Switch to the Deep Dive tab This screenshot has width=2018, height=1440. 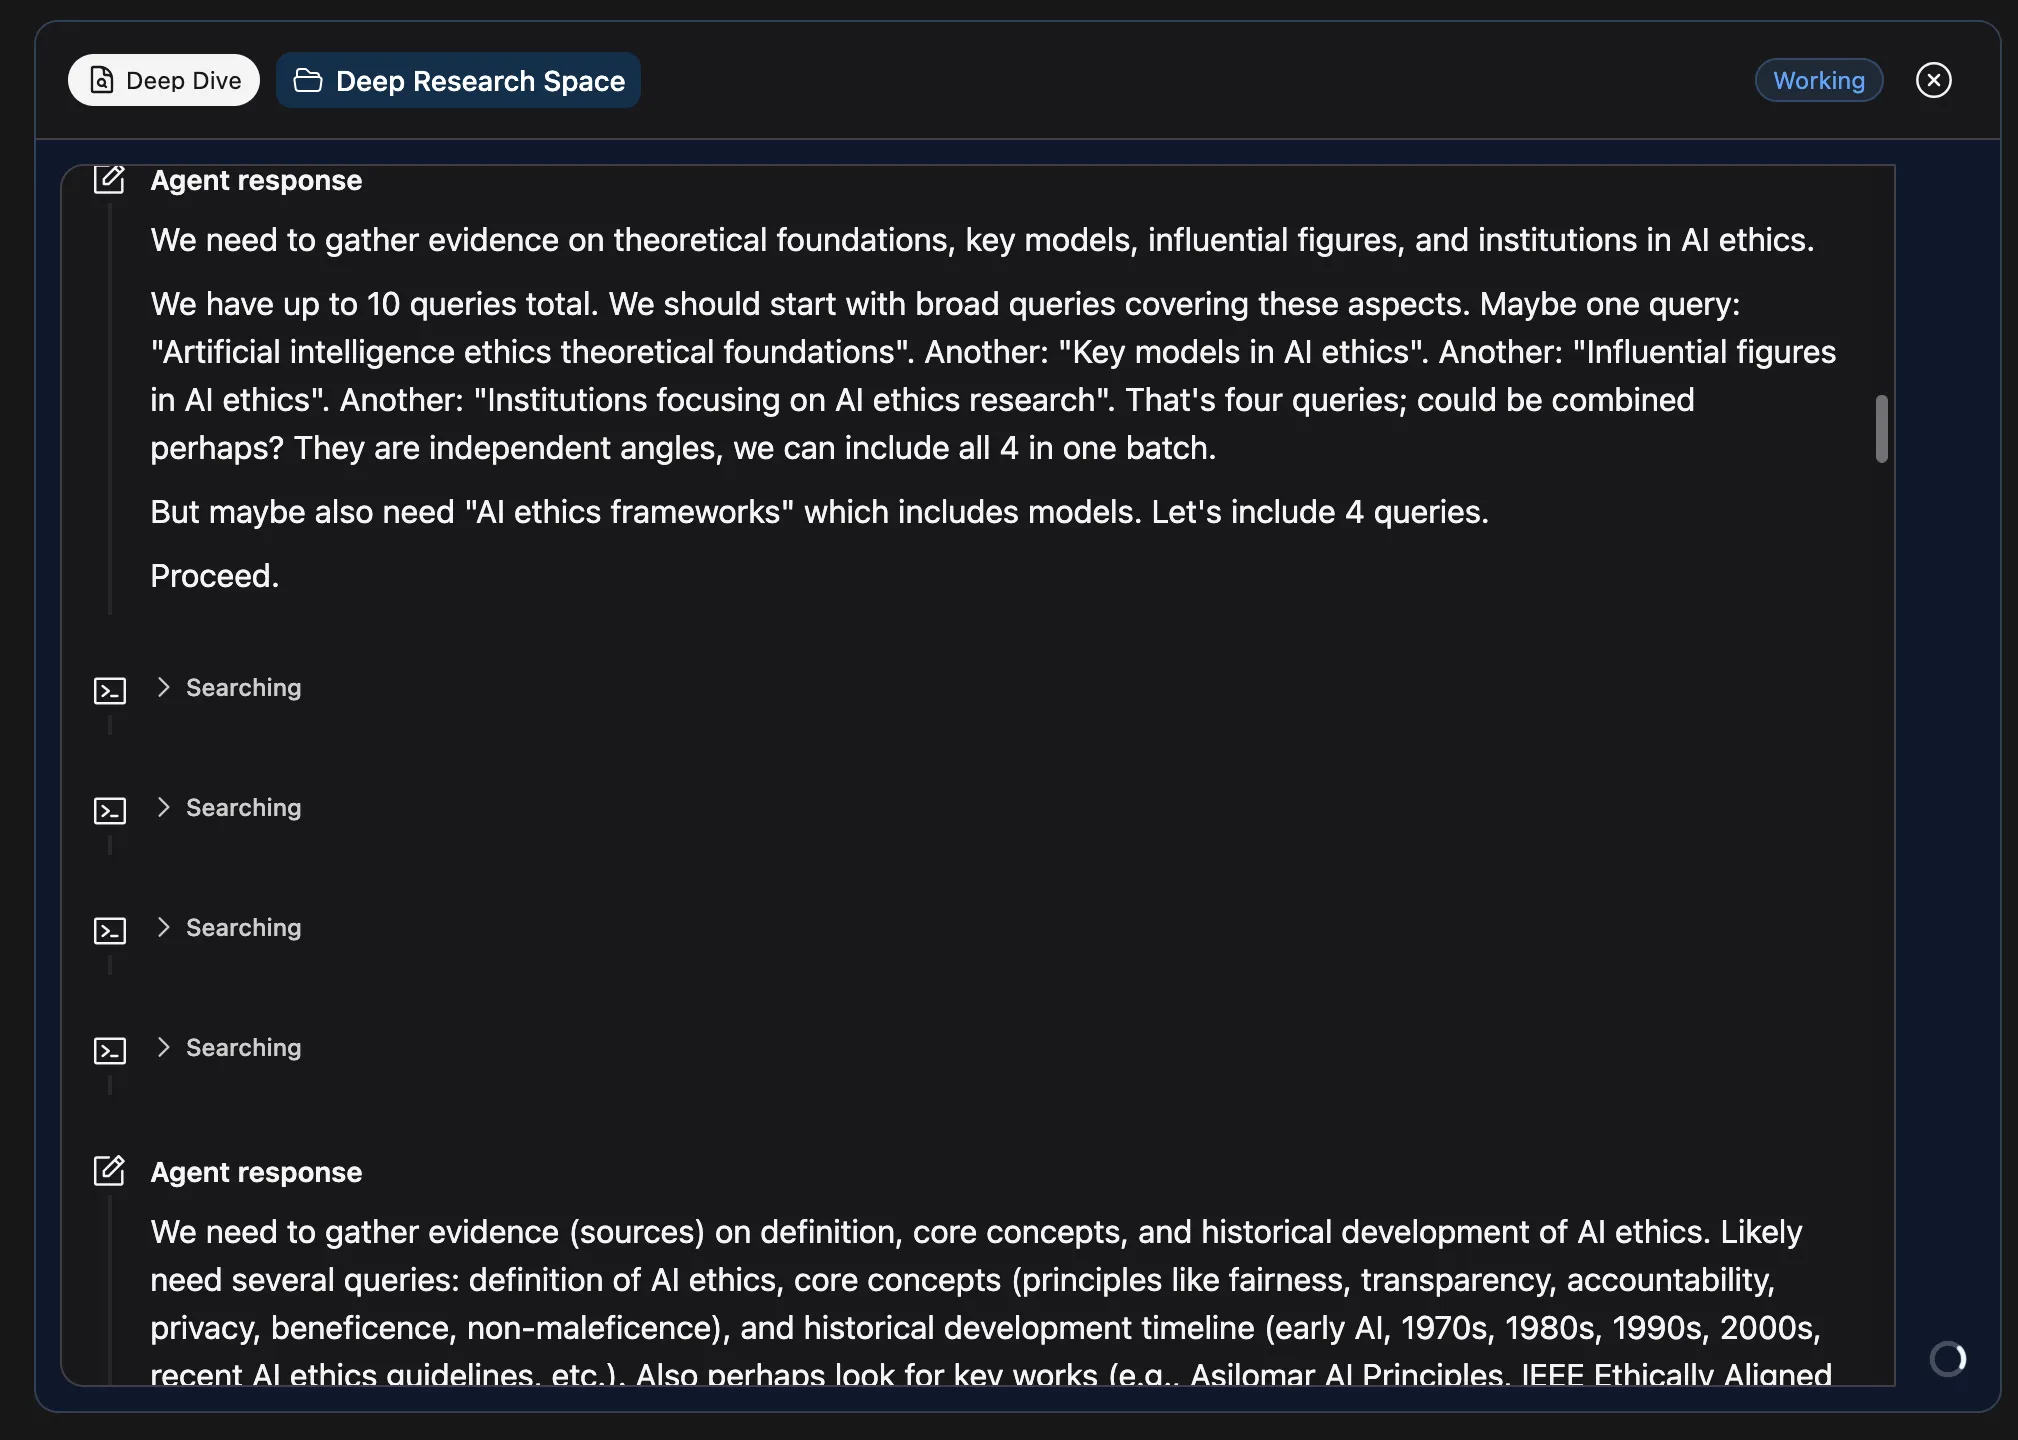[164, 80]
